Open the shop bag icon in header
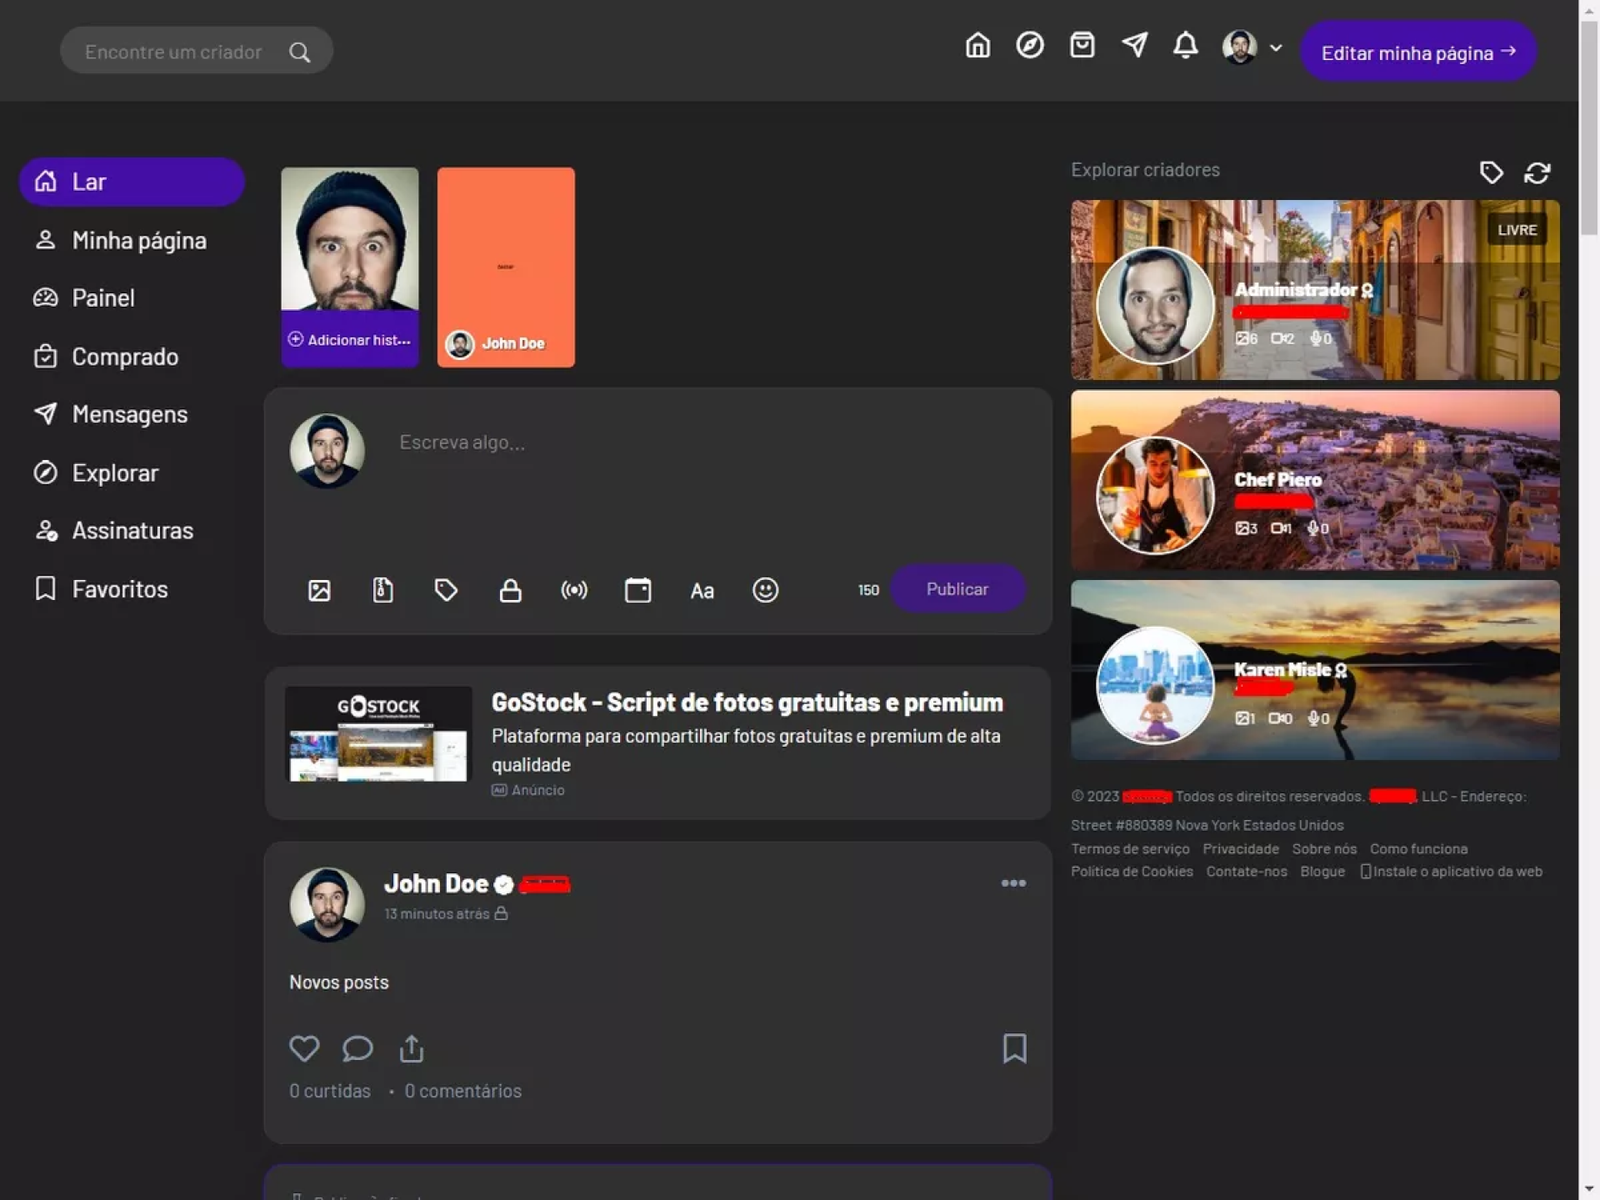1600x1200 pixels. pyautogui.click(x=1082, y=46)
